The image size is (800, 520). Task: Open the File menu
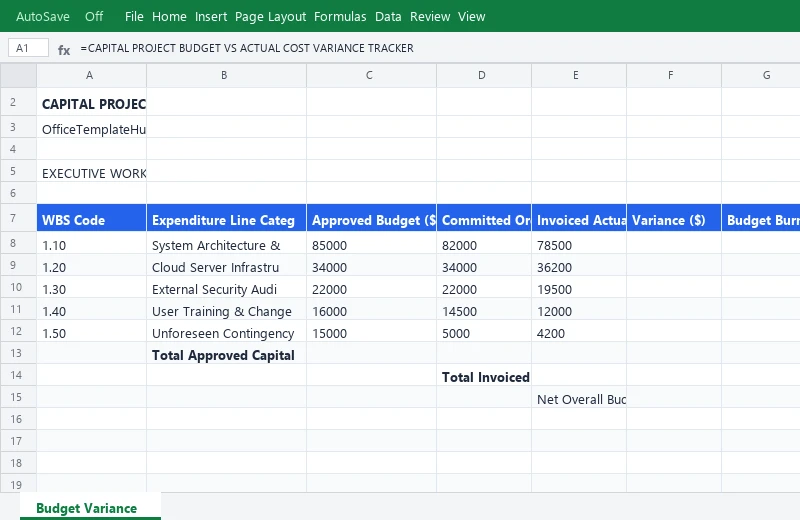click(x=134, y=16)
